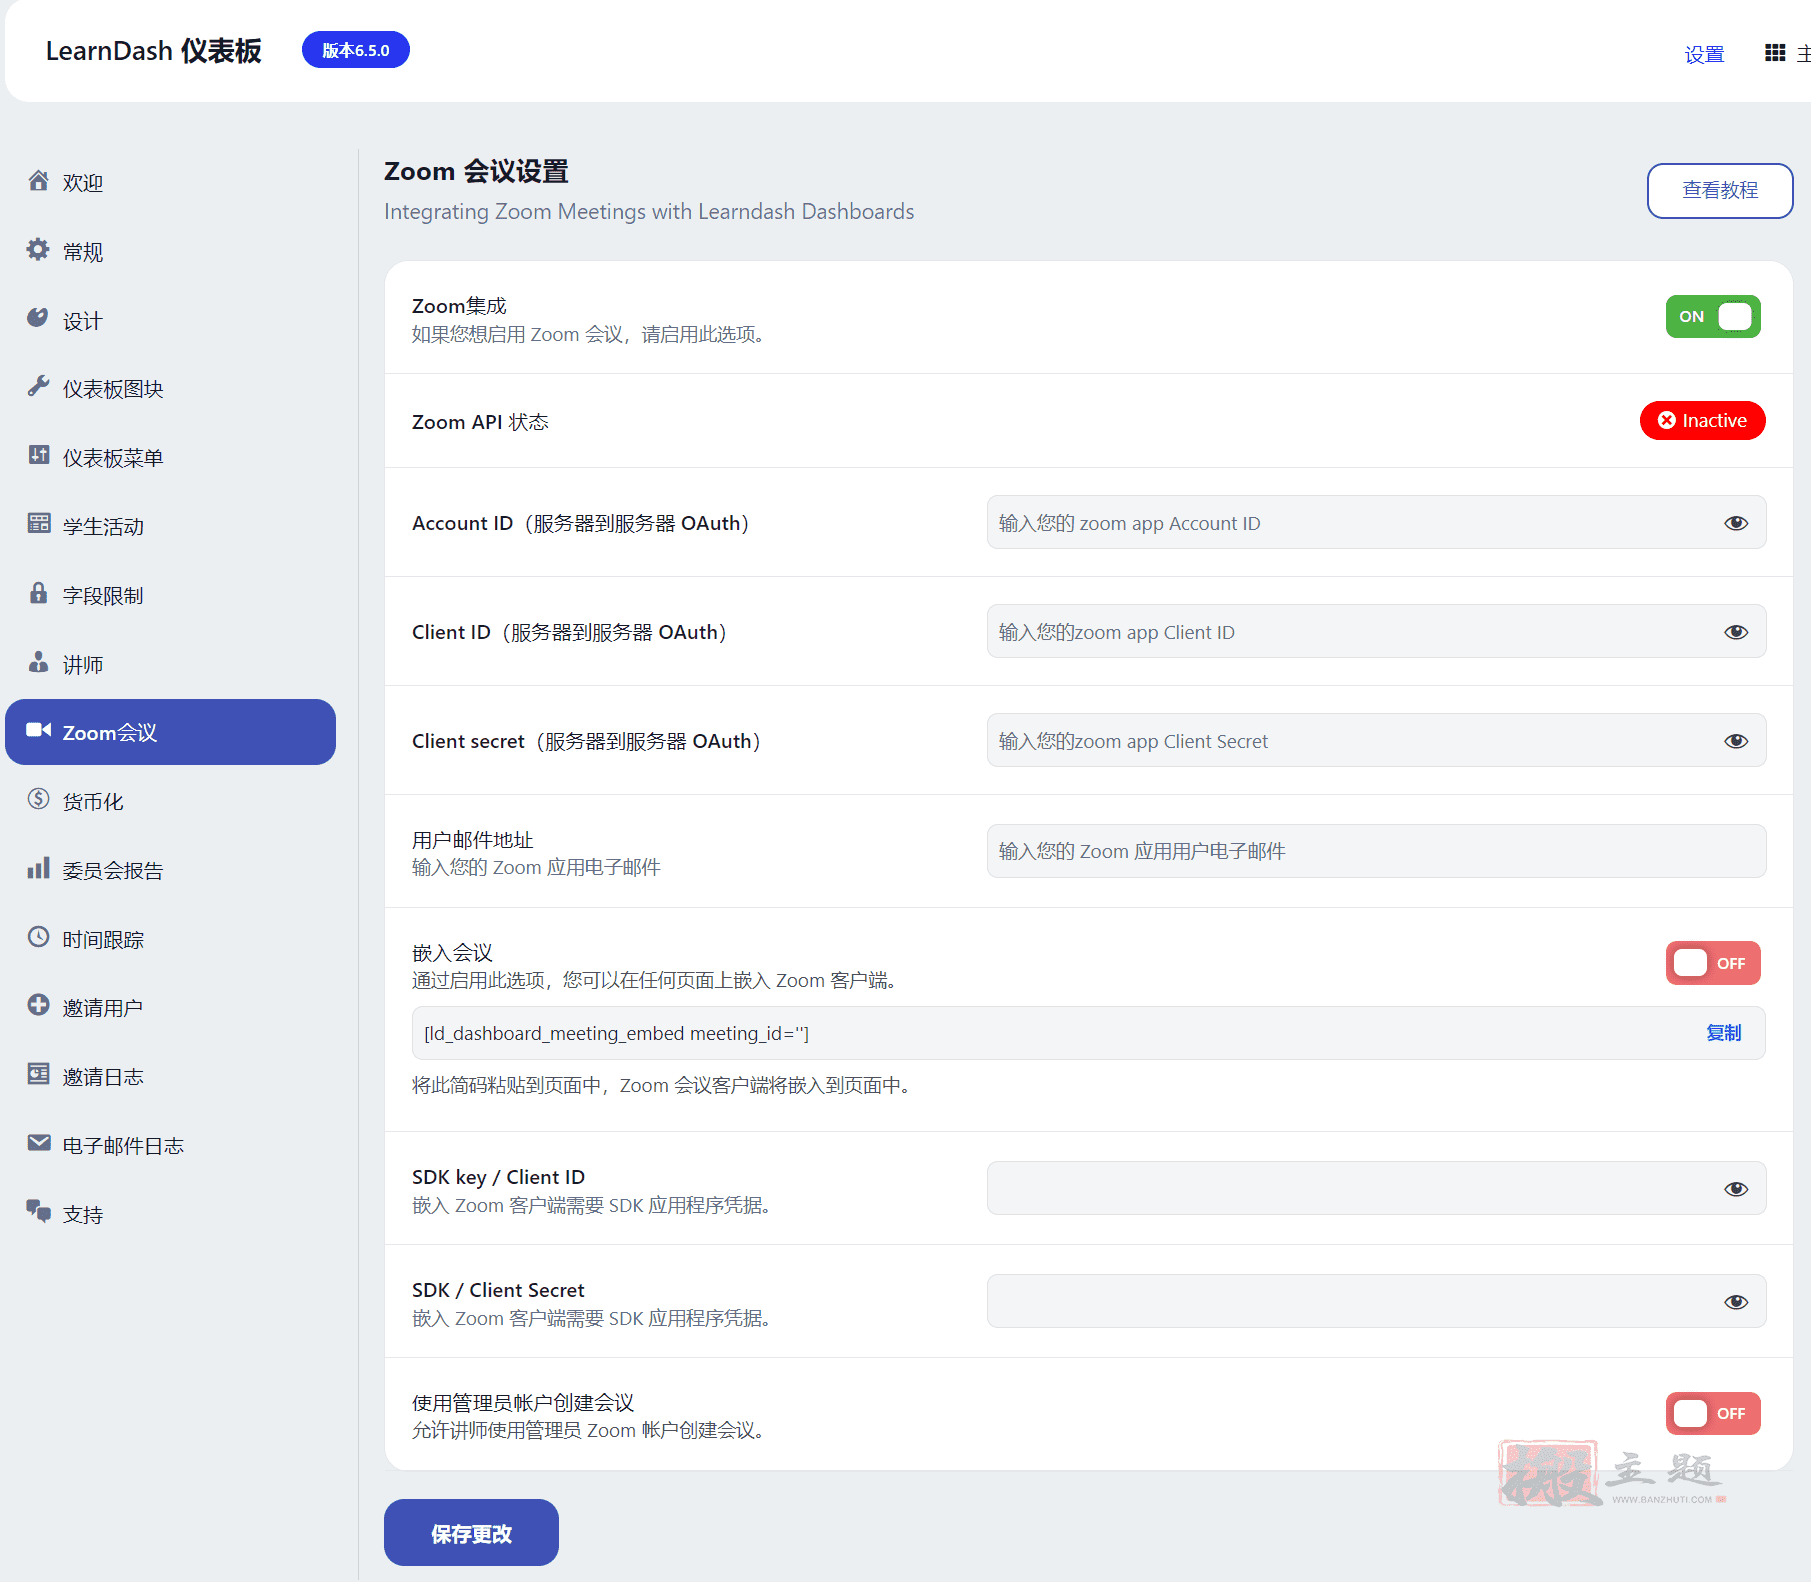Screen dimensions: 1811x1582
Task: Click the 查看教程 button
Action: pyautogui.click(x=1720, y=190)
